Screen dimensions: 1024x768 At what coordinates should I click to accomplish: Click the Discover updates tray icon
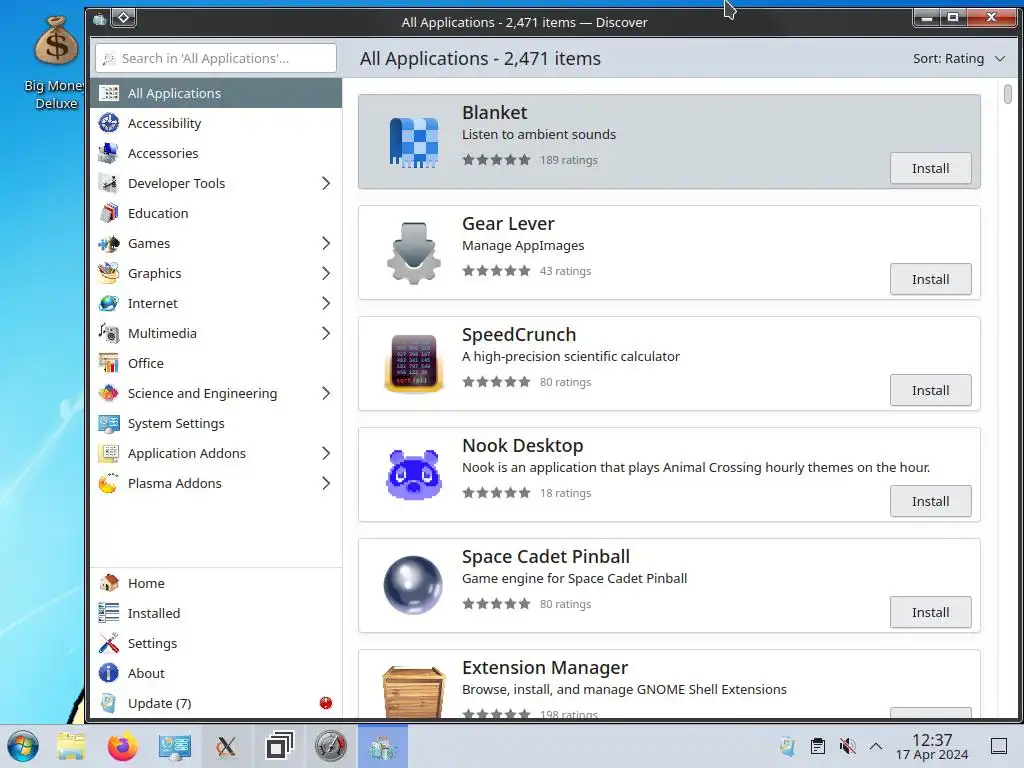point(788,746)
